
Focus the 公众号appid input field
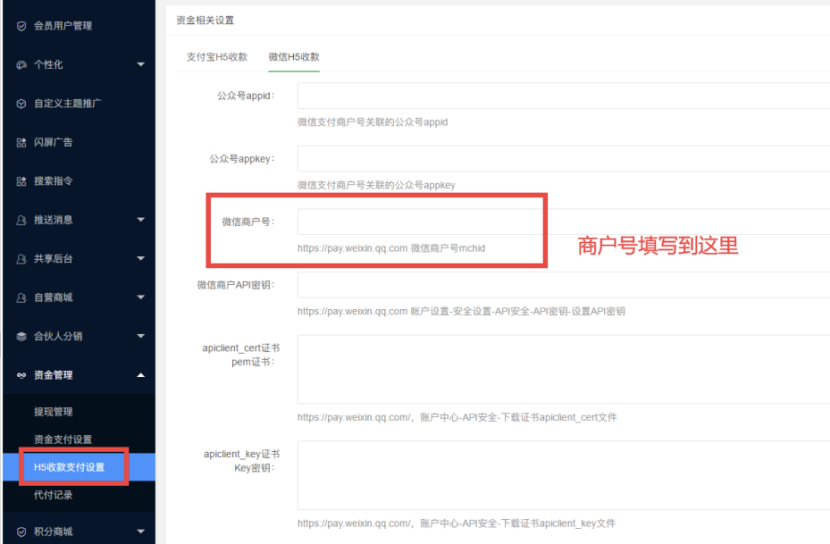click(564, 96)
